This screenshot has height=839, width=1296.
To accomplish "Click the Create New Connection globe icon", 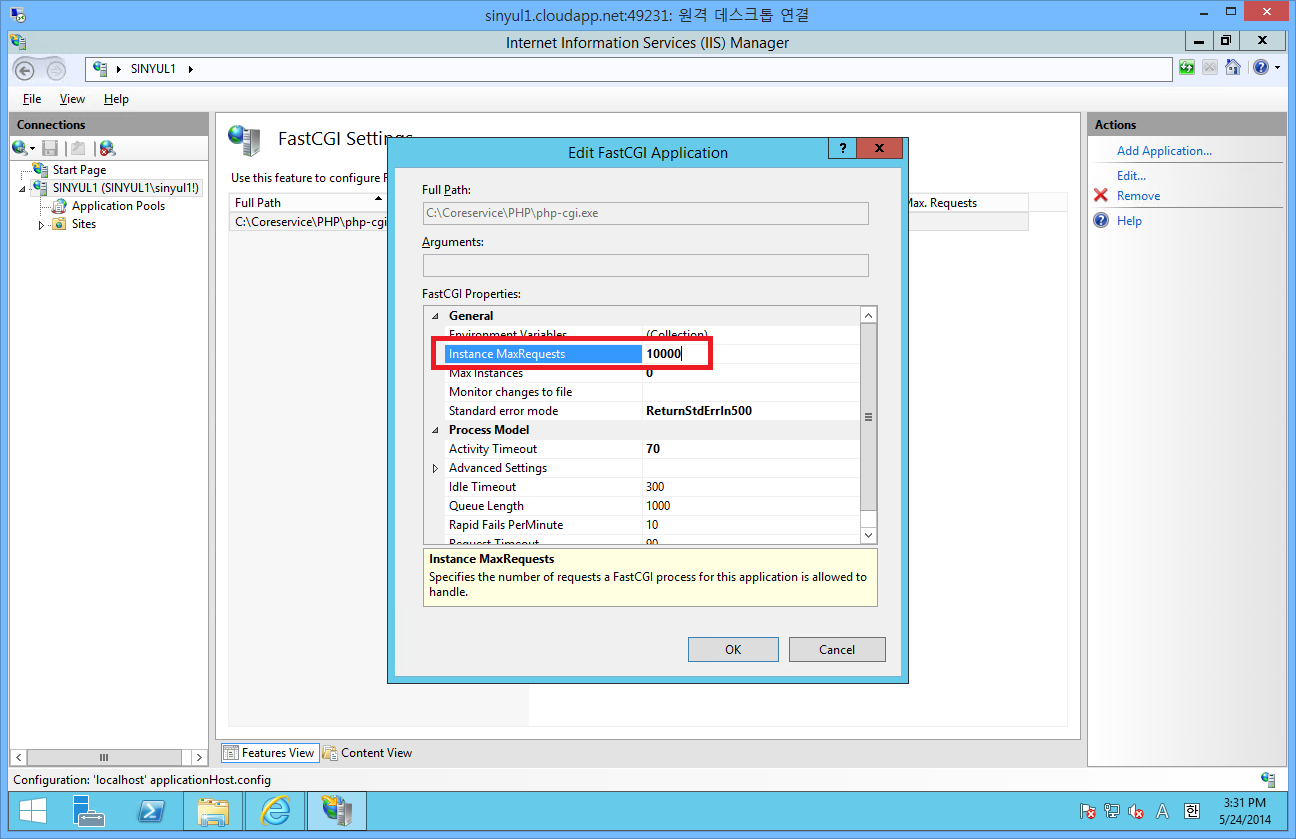I will 20,148.
